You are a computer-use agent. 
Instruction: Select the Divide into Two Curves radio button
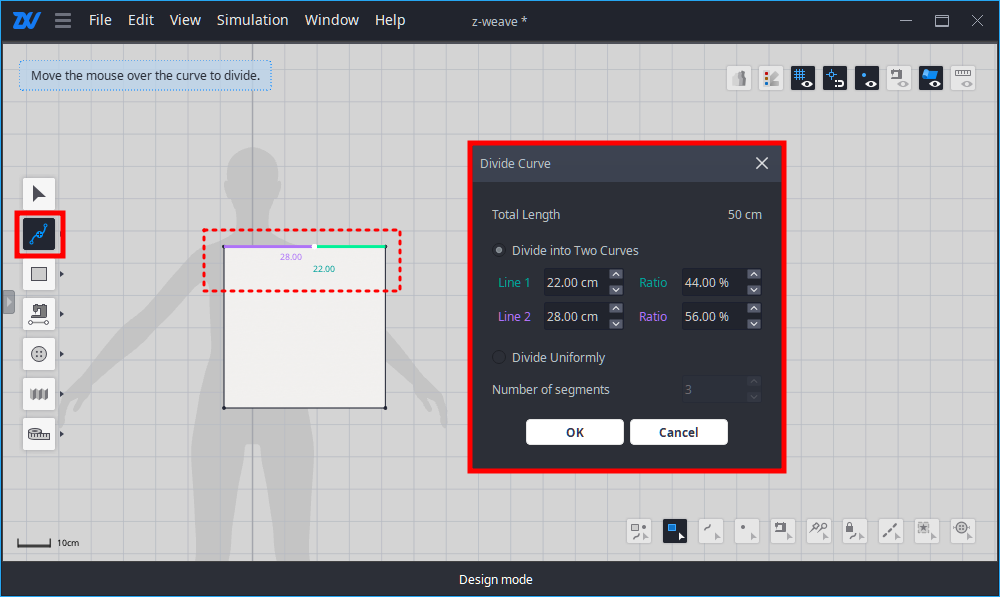pos(498,250)
